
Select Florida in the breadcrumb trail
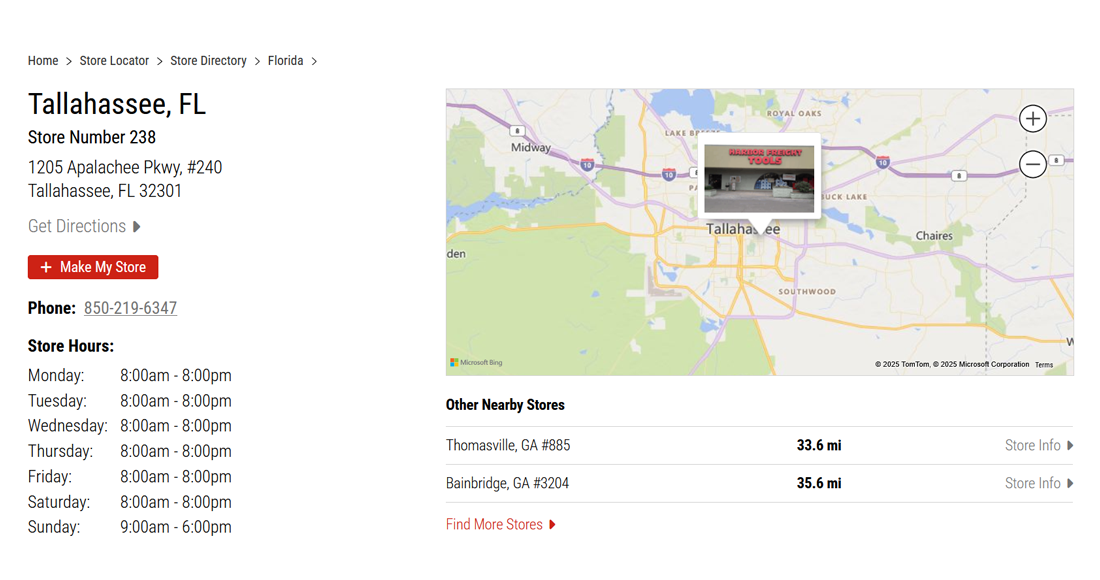[x=285, y=60]
